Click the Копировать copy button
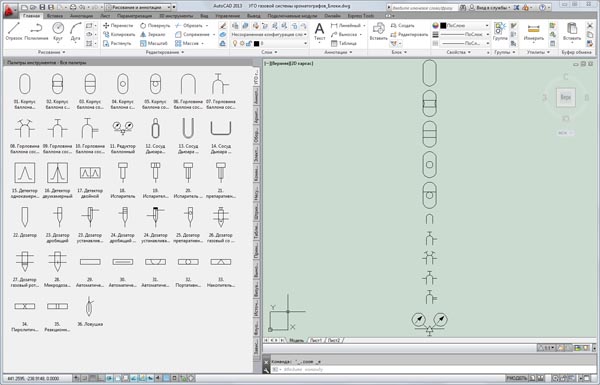The image size is (600, 385). (119, 34)
